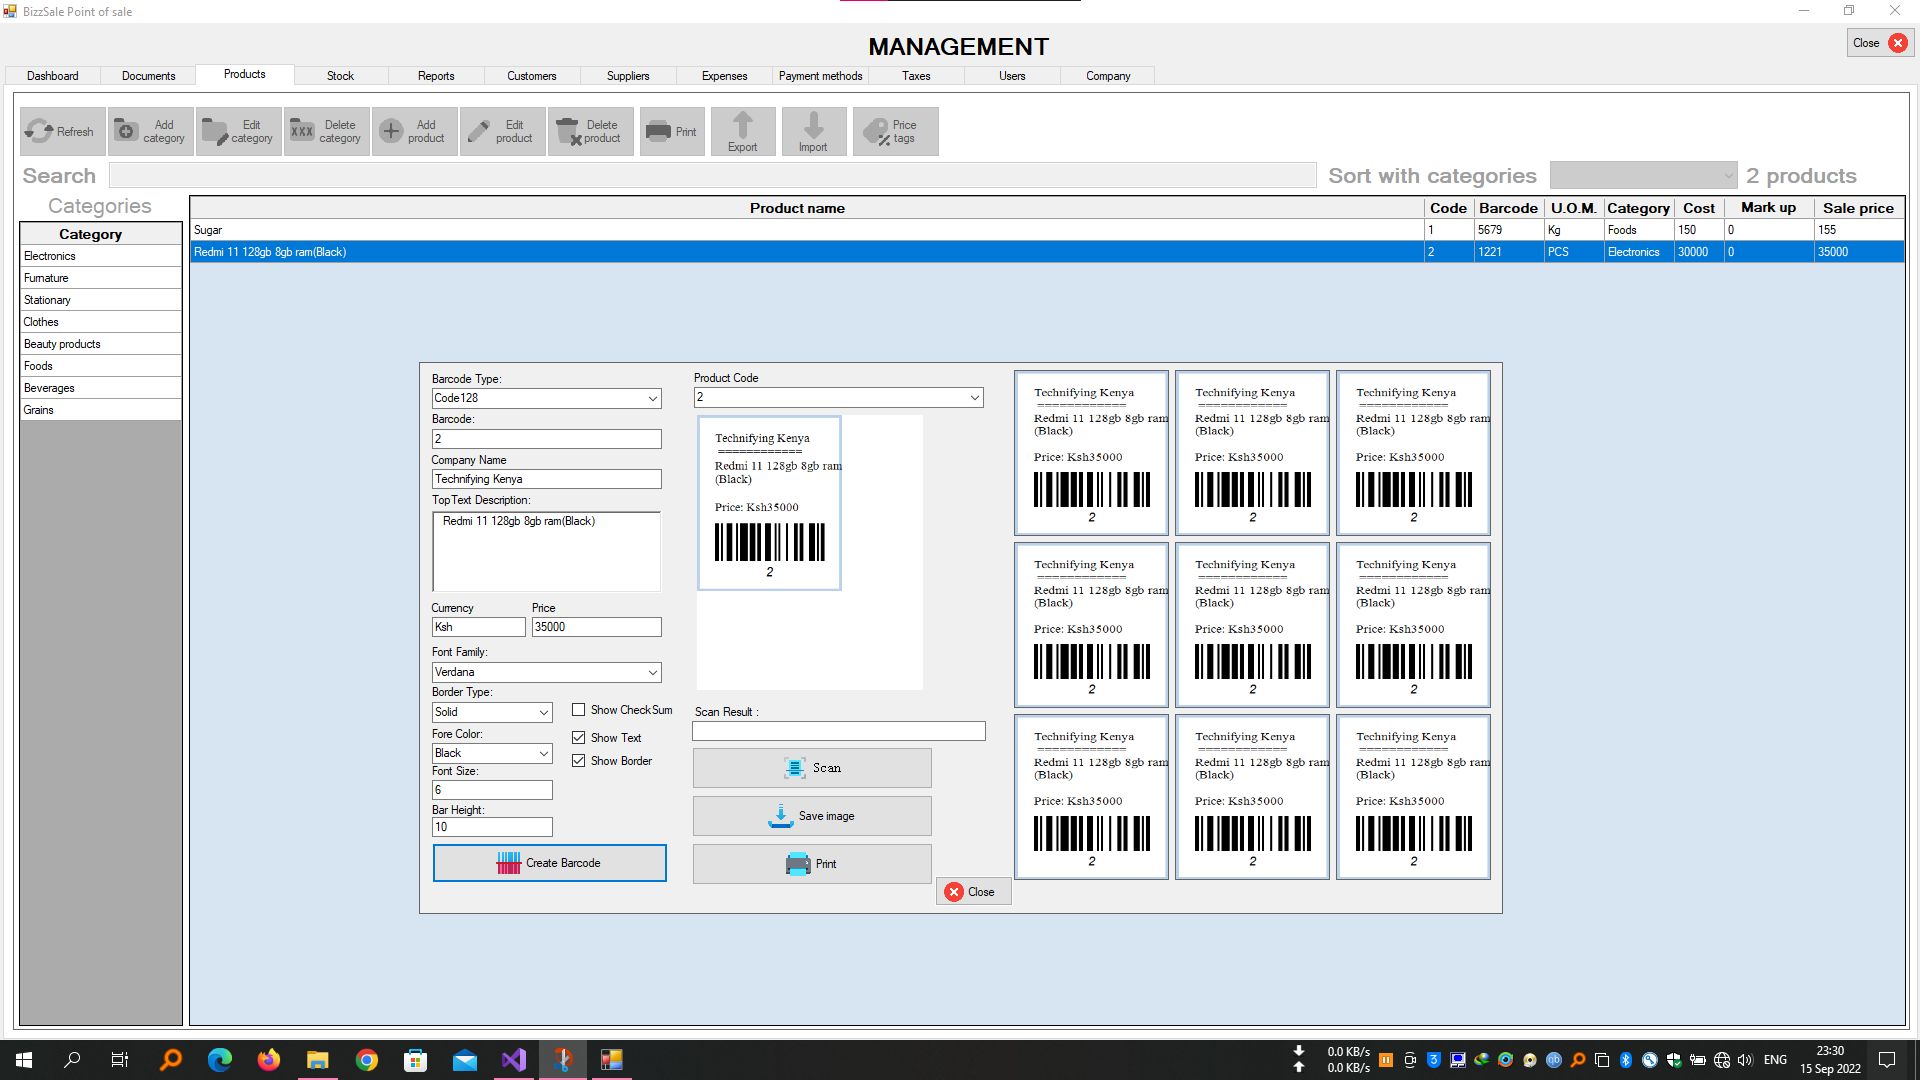Uncheck the Show Text checkbox
The width and height of the screenshot is (1920, 1080).
click(x=578, y=738)
